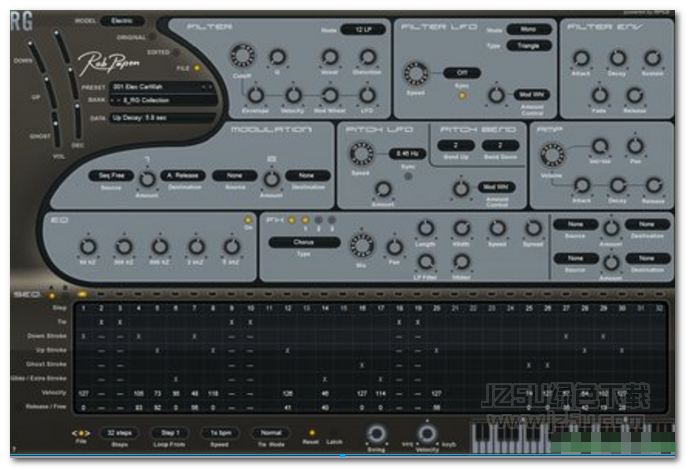This screenshot has width=686, height=469.
Task: Adjust the FX Mix knob
Action: (x=362, y=245)
